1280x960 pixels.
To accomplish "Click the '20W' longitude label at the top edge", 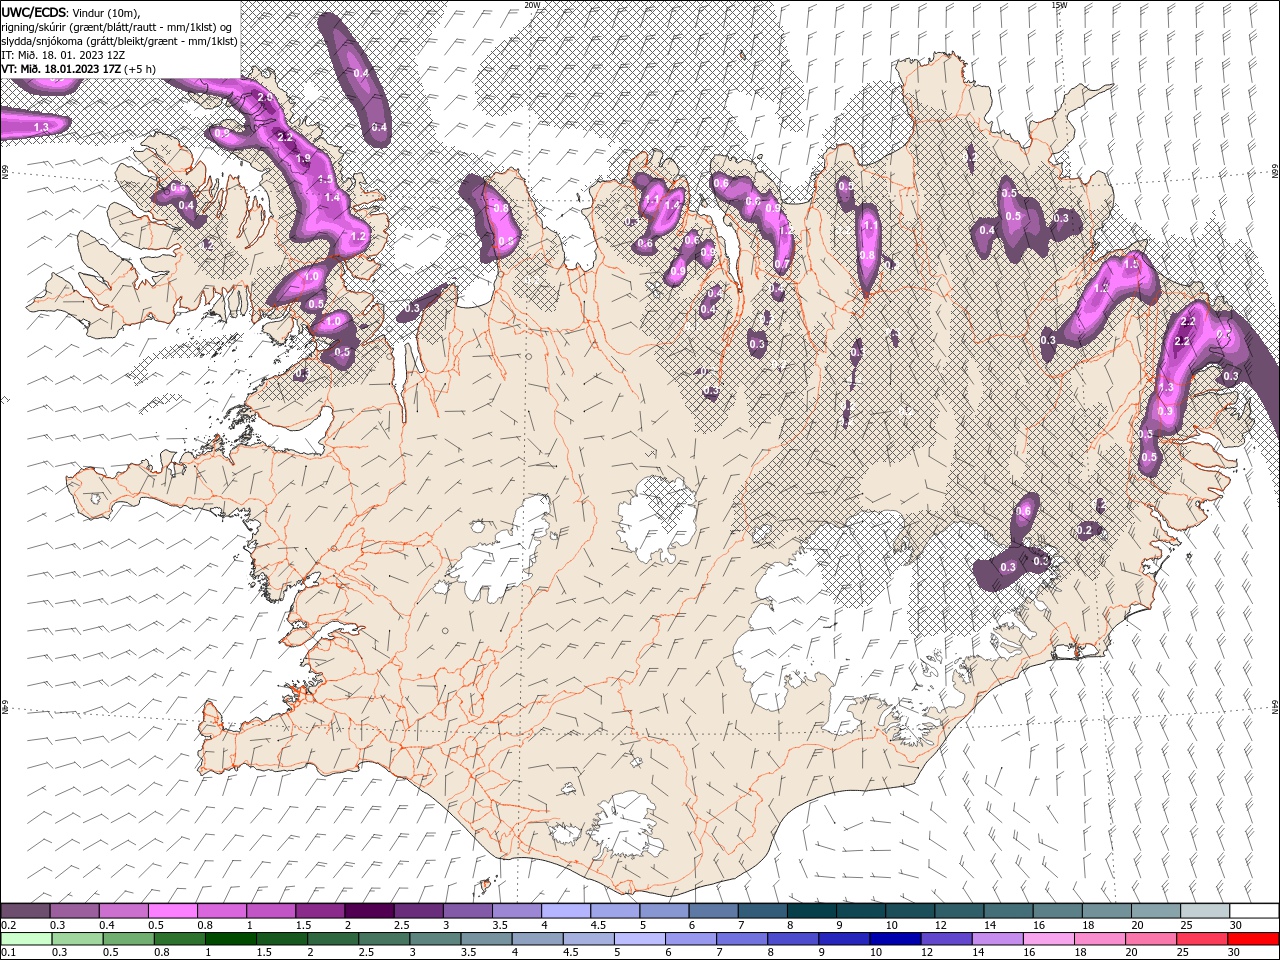I will coord(532,5).
